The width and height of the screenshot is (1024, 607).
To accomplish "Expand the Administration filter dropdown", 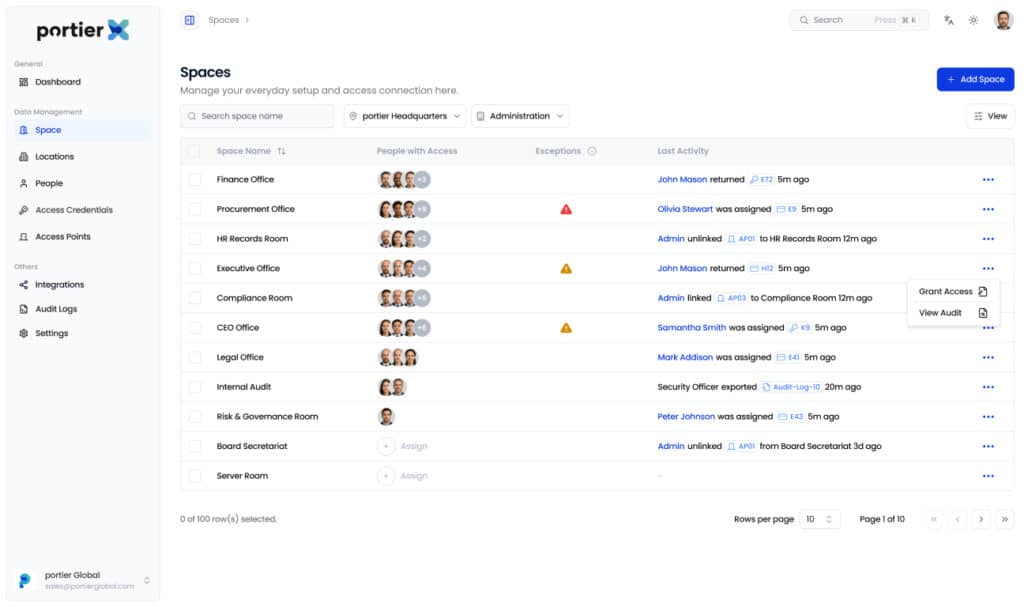I will [x=520, y=116].
